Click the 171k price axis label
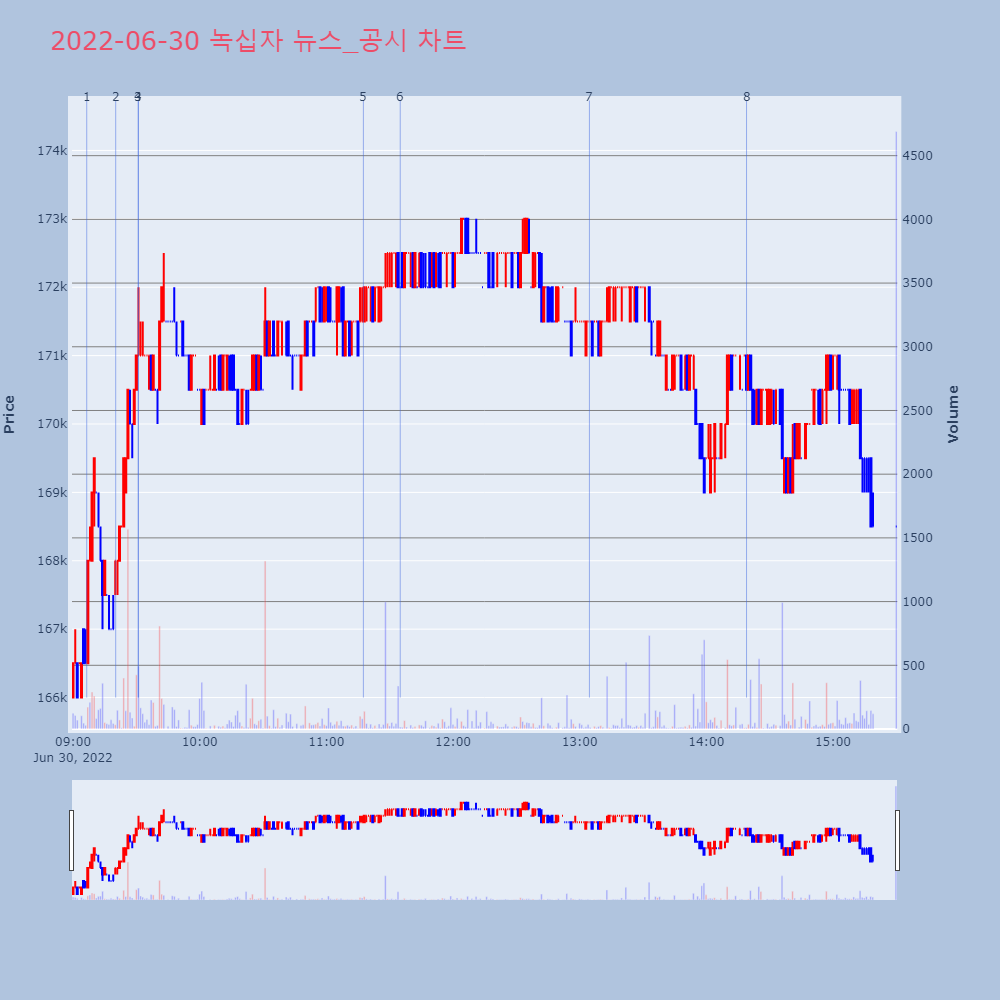 (52, 356)
